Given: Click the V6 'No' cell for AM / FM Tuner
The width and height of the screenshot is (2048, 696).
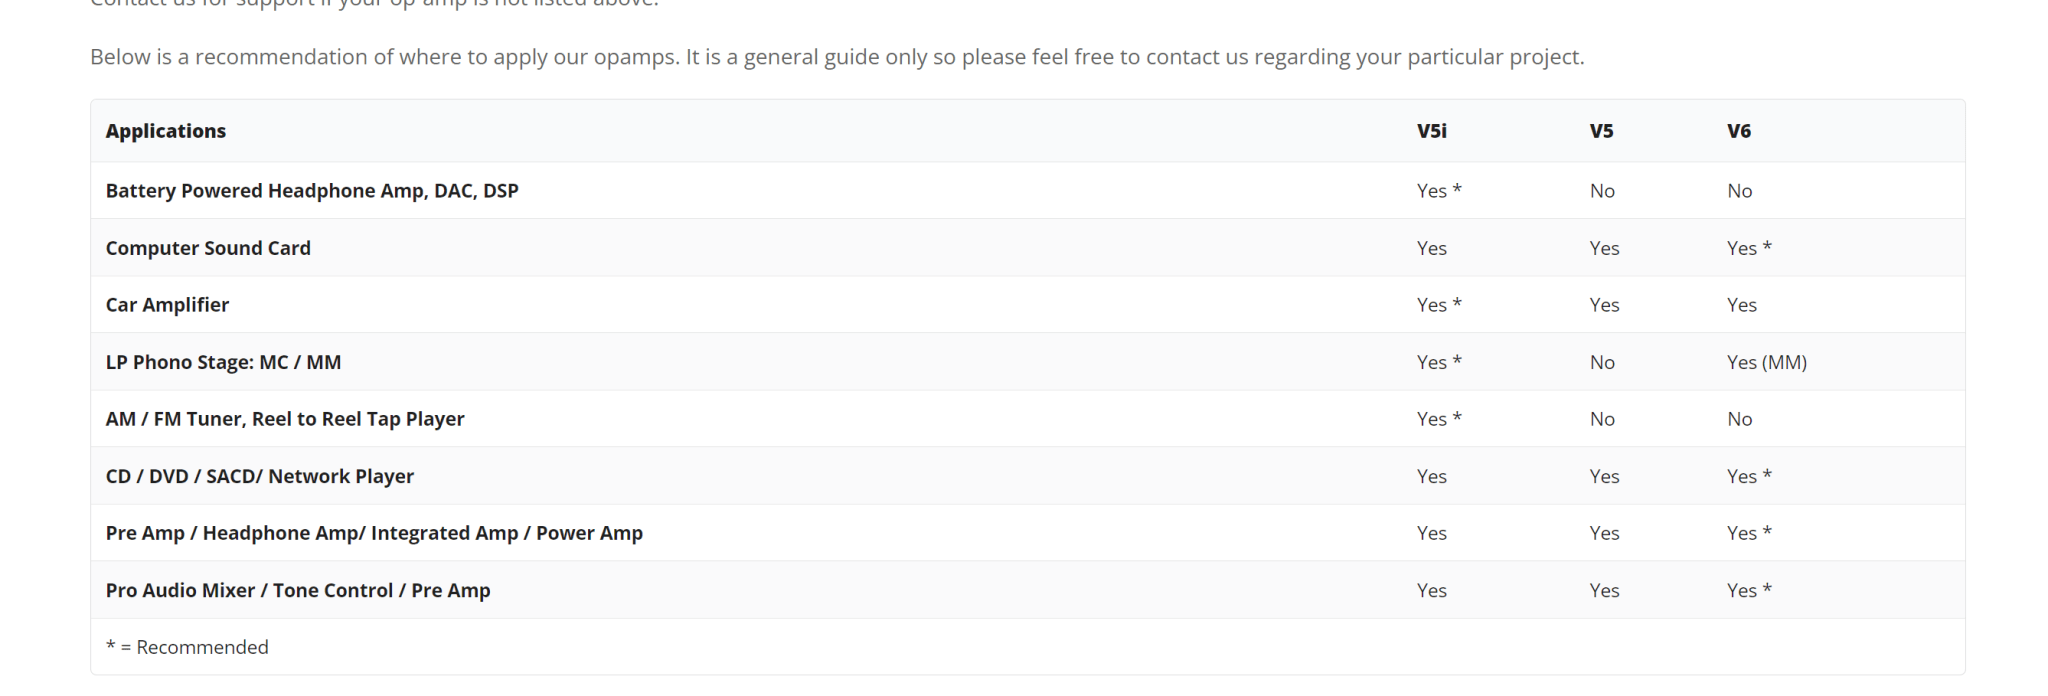Looking at the screenshot, I should click(x=1740, y=419).
